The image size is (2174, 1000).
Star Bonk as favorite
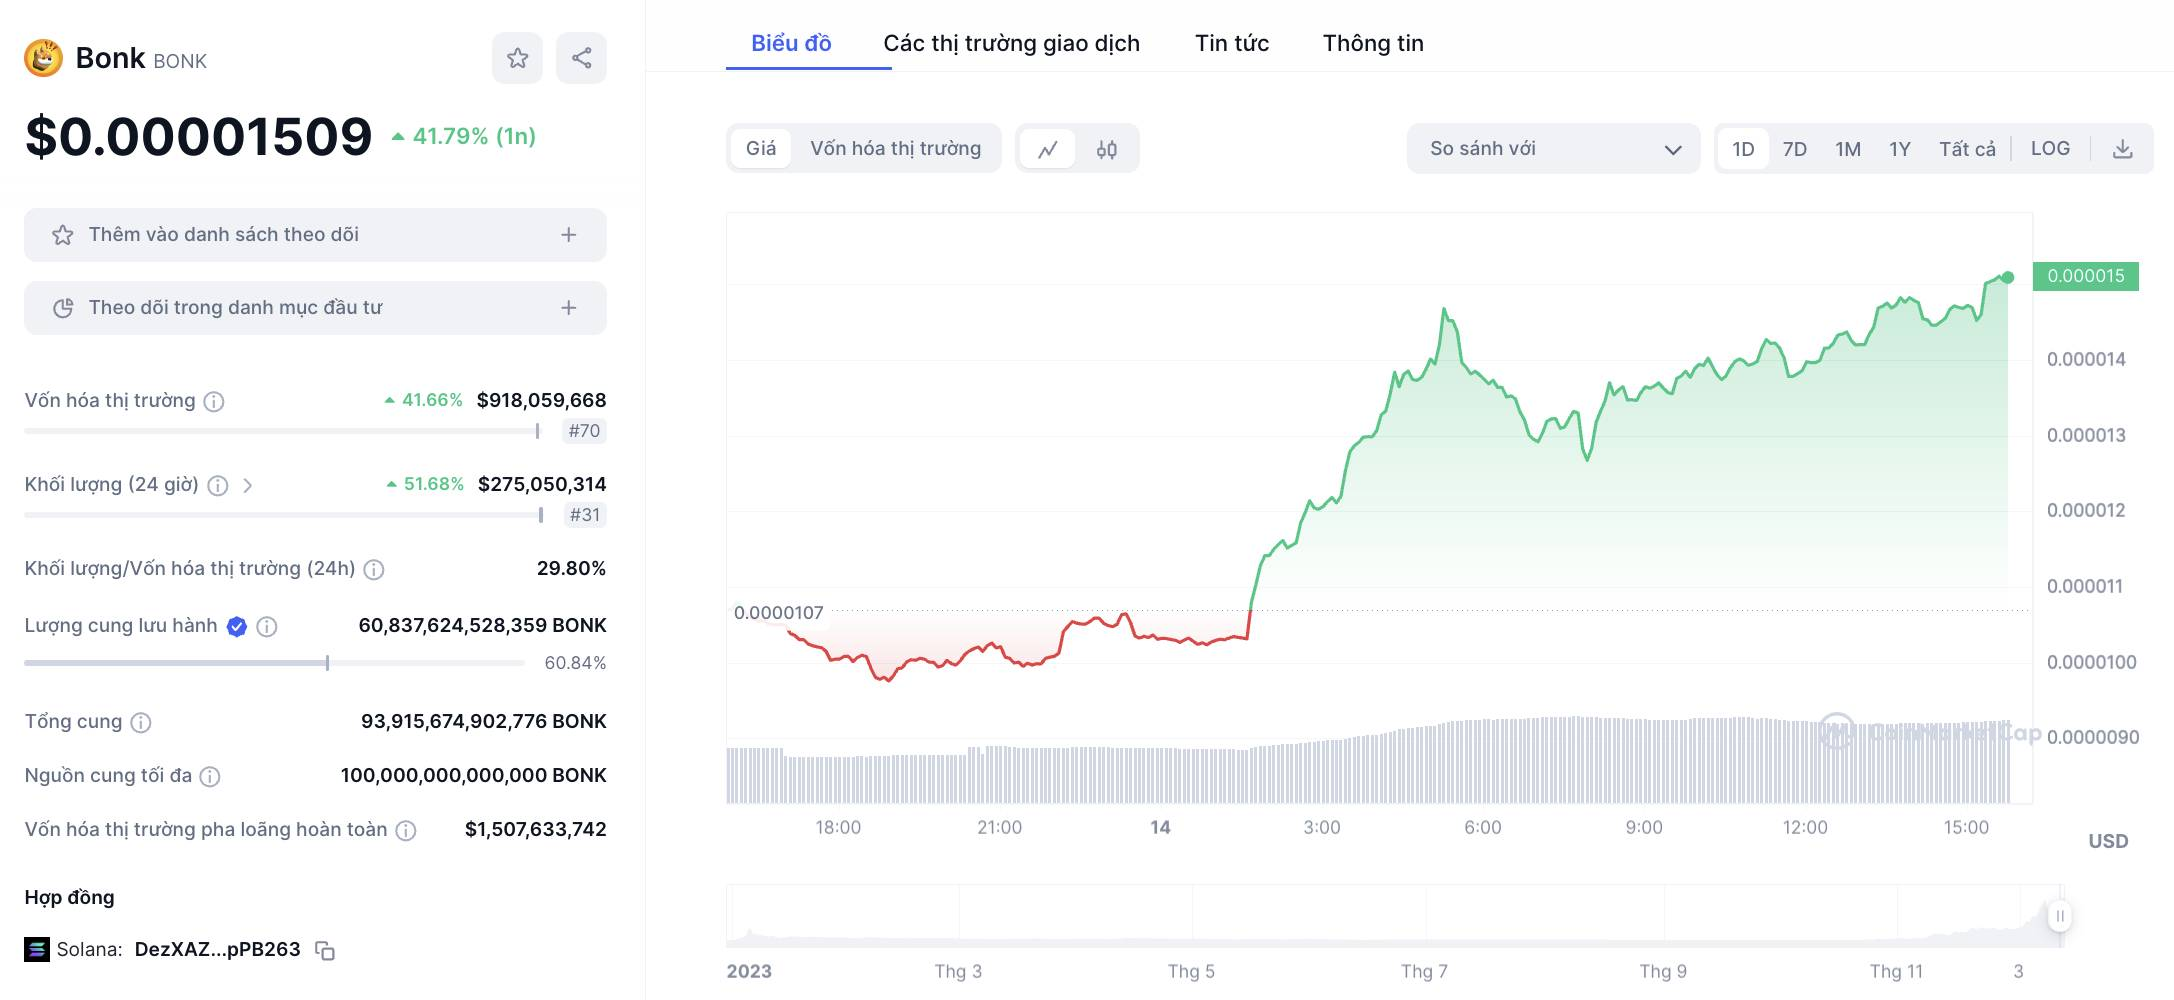click(517, 58)
